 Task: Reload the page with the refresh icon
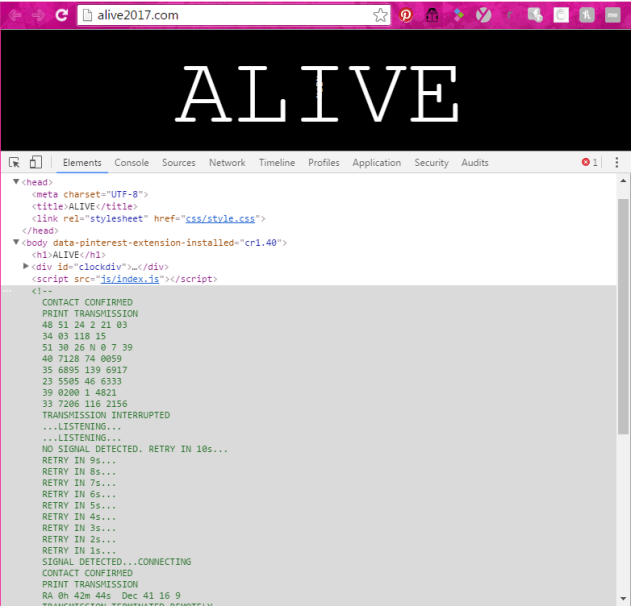62,15
